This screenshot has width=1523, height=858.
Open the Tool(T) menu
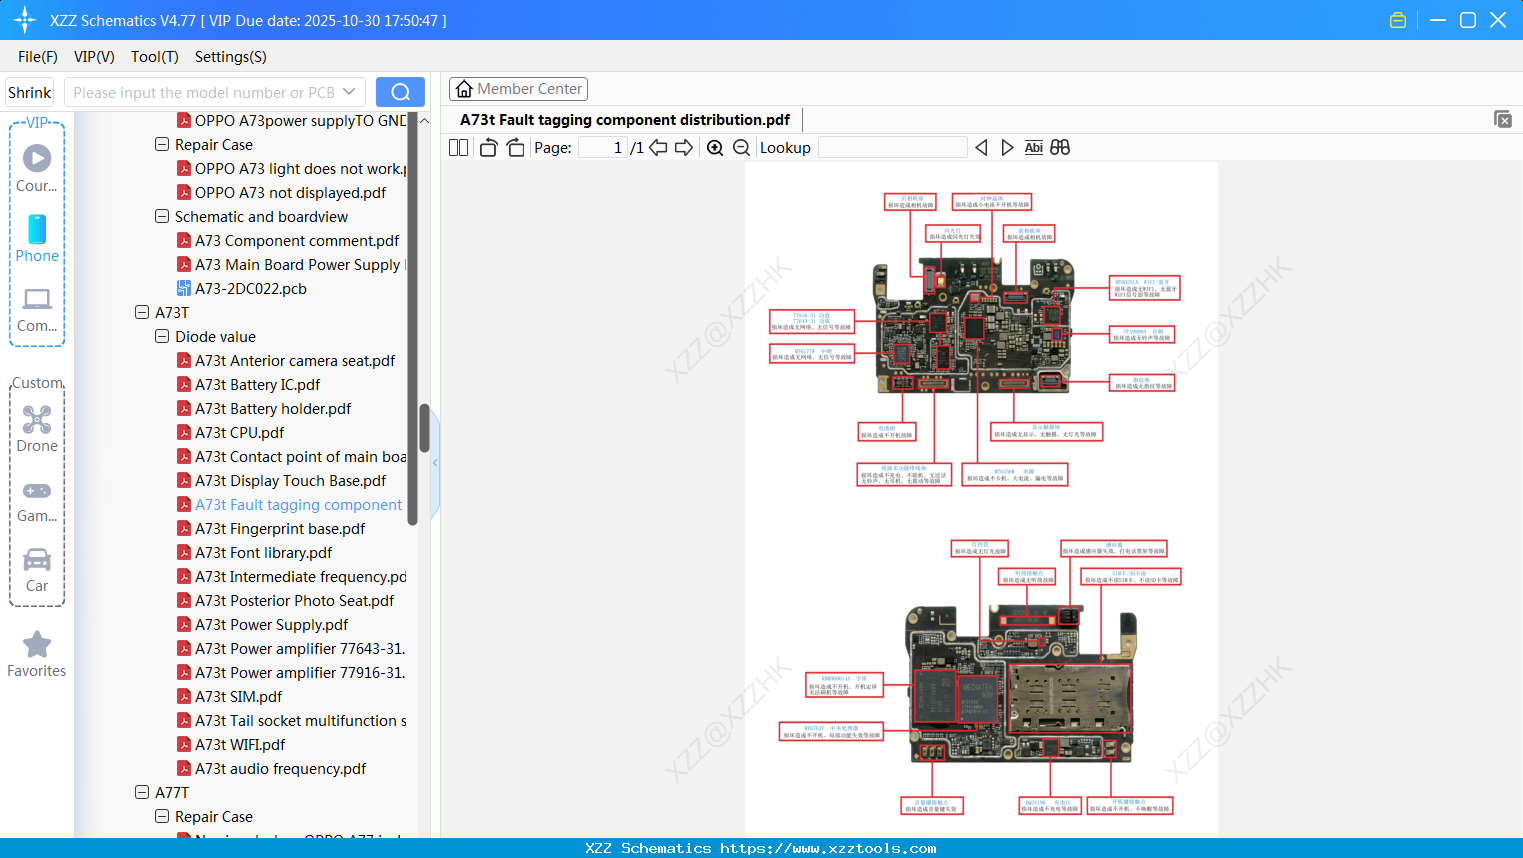click(x=154, y=57)
